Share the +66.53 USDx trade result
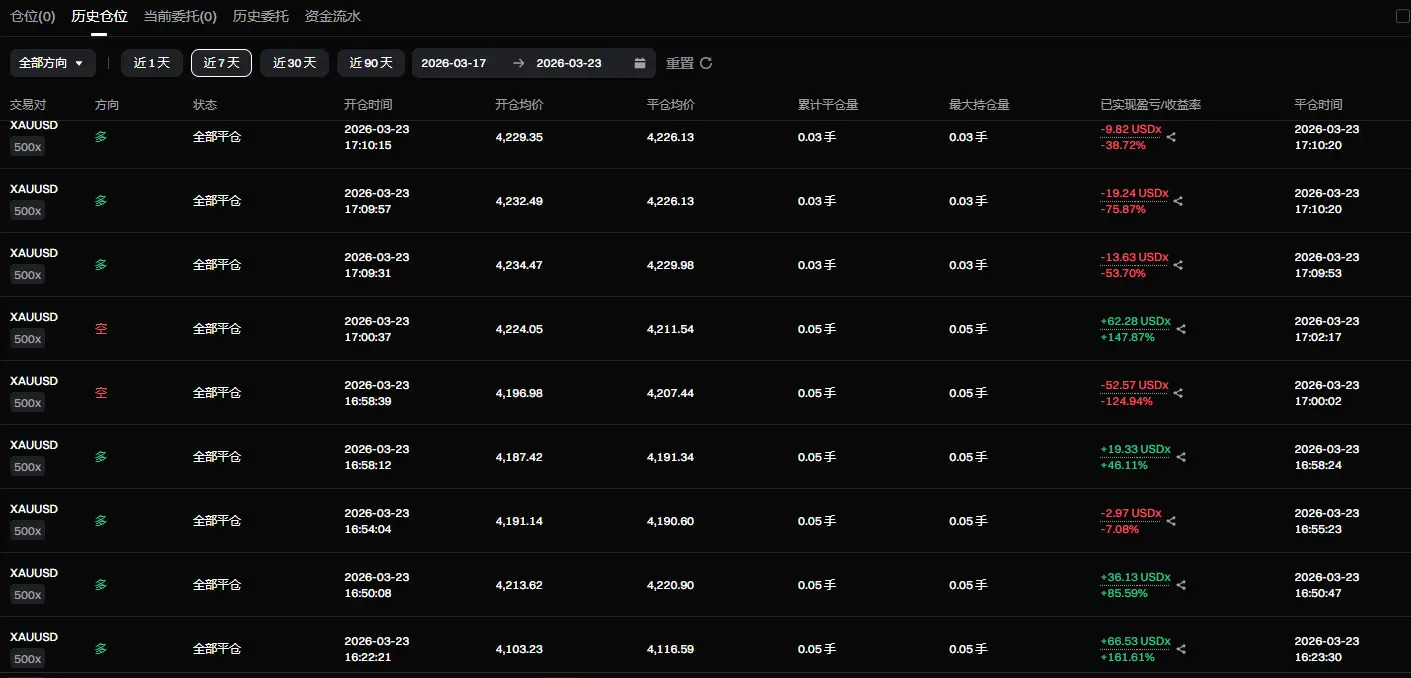 click(1181, 649)
